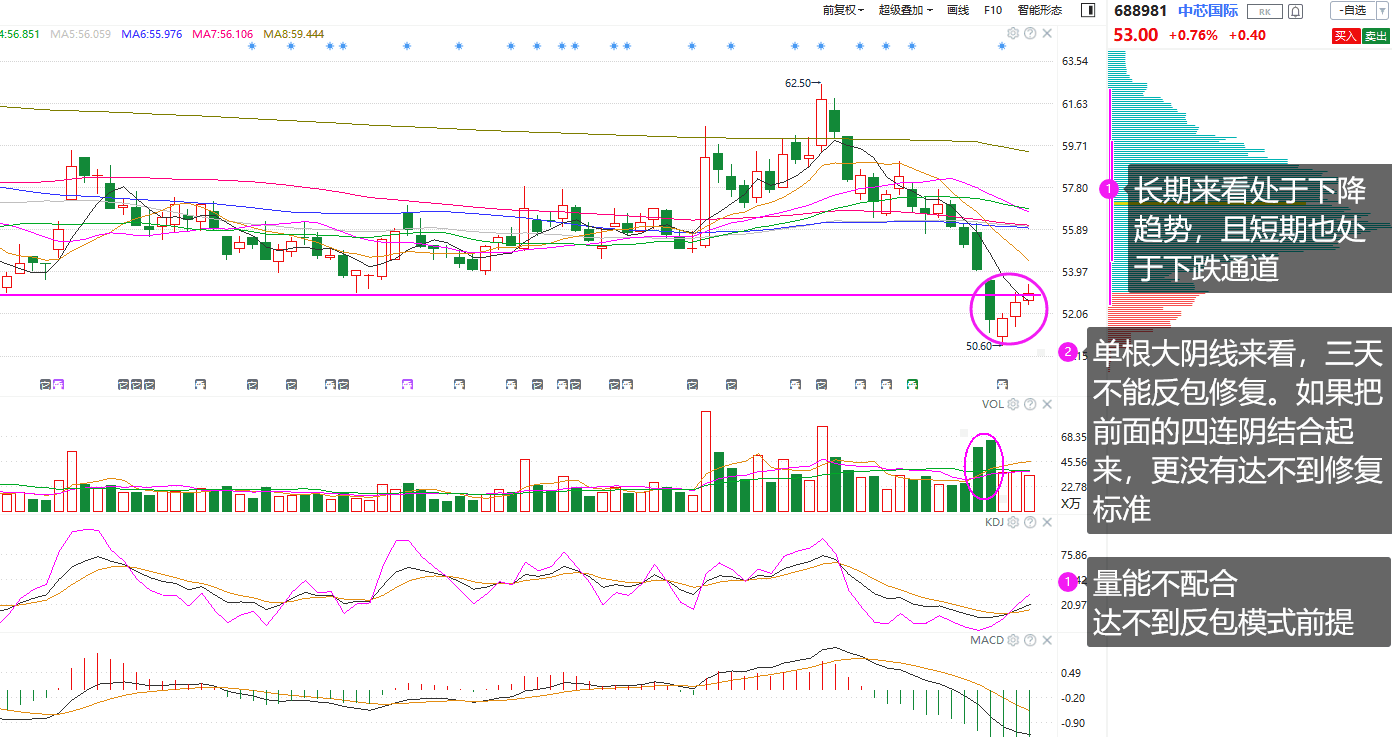Toggle the side panel layout icon
This screenshot has height=737, width=1392.
[x=1088, y=10]
